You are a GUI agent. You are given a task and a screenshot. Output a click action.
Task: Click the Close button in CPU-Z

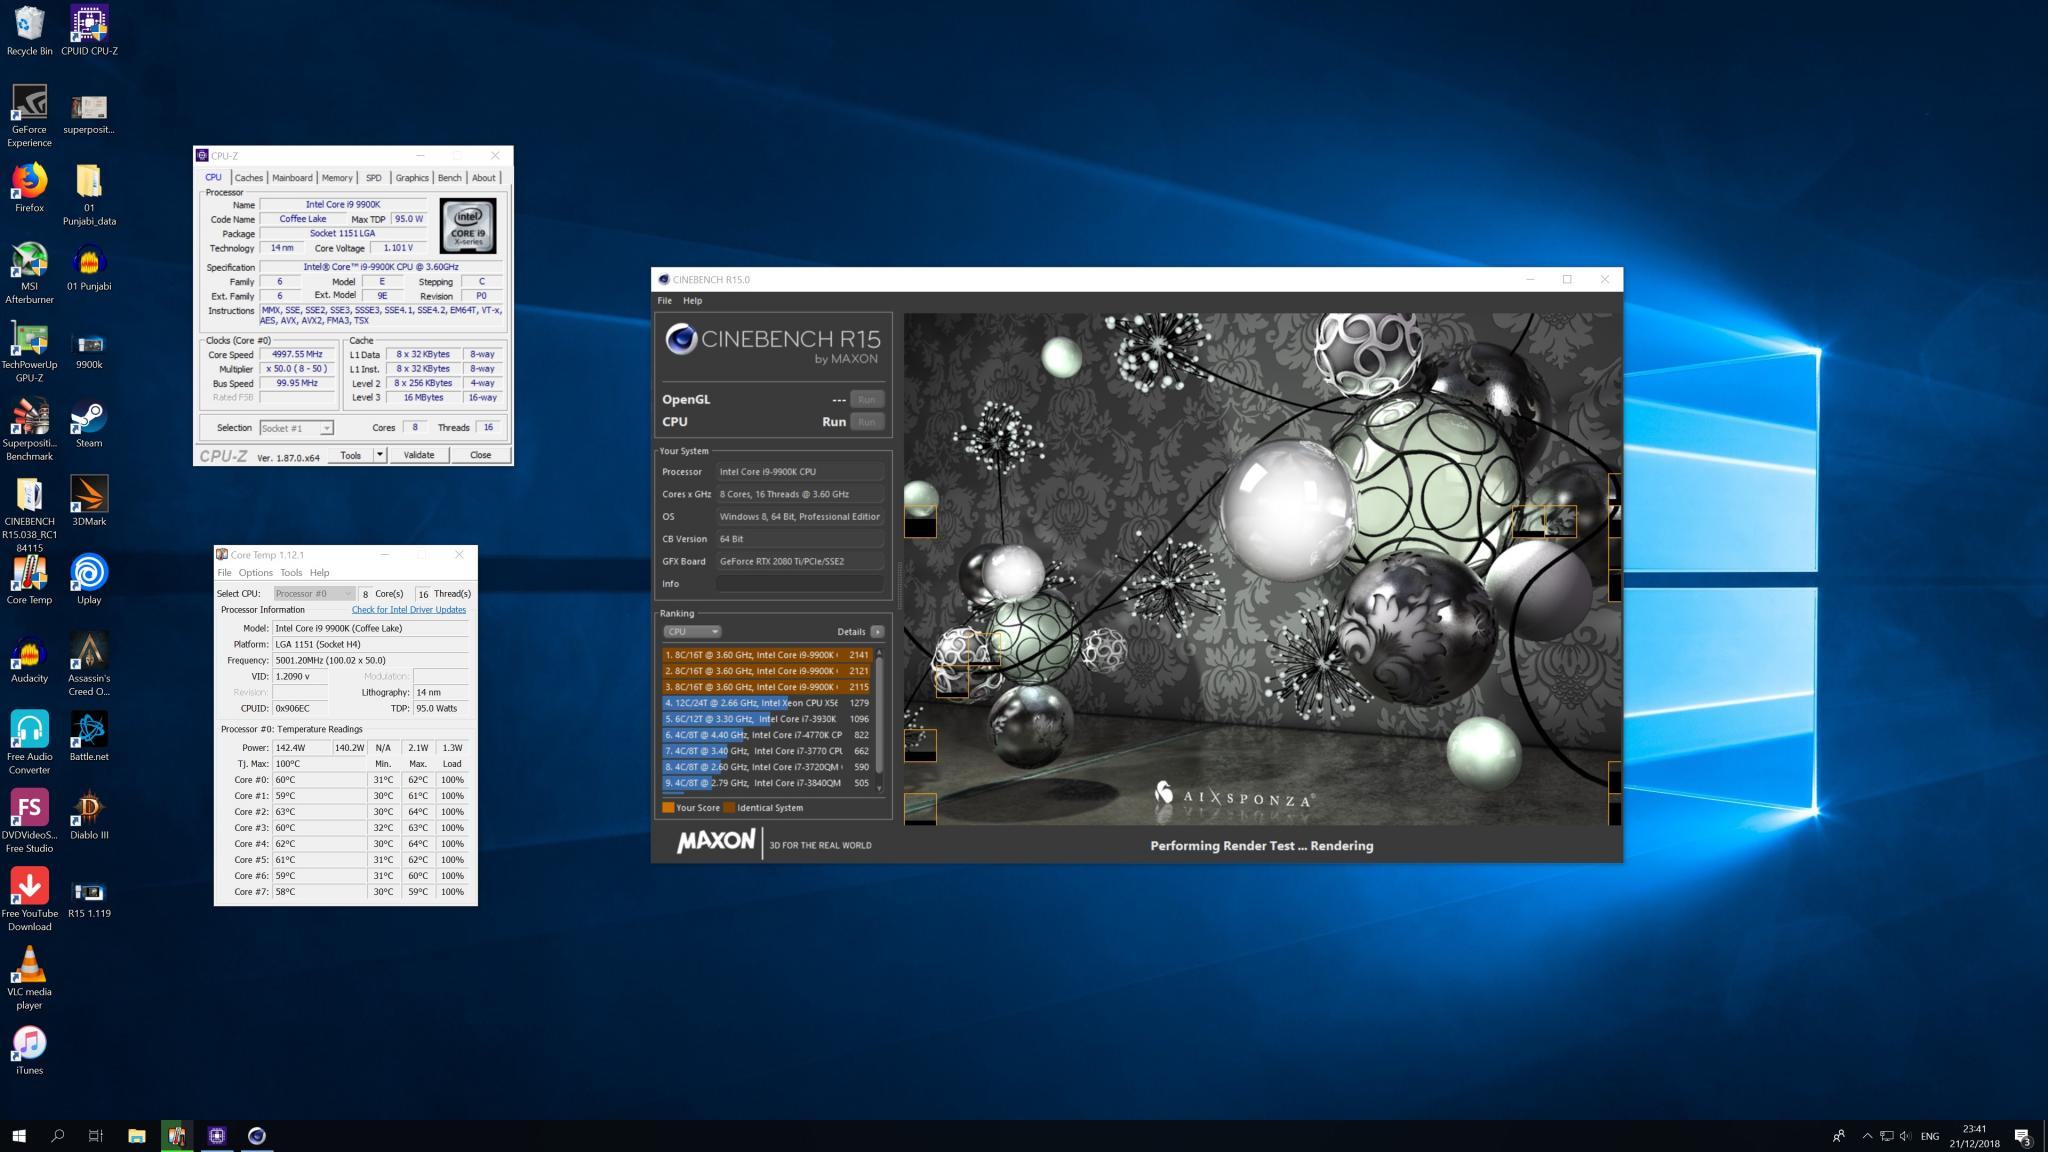[480, 455]
